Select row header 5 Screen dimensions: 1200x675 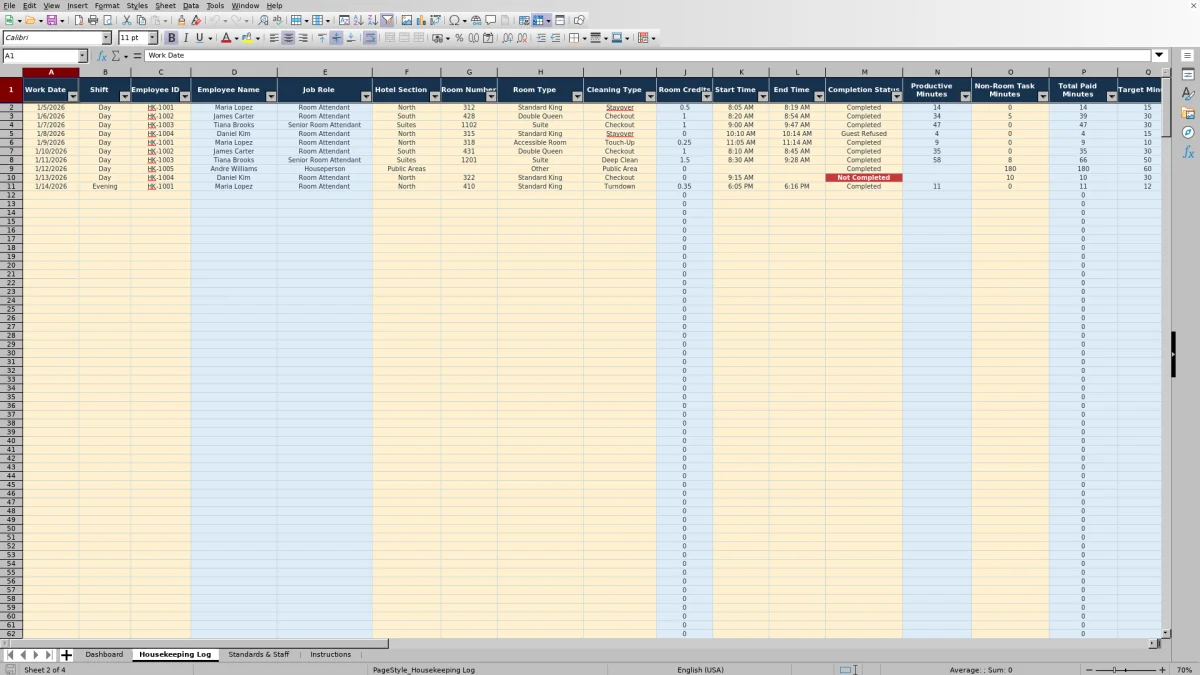click(x=11, y=134)
